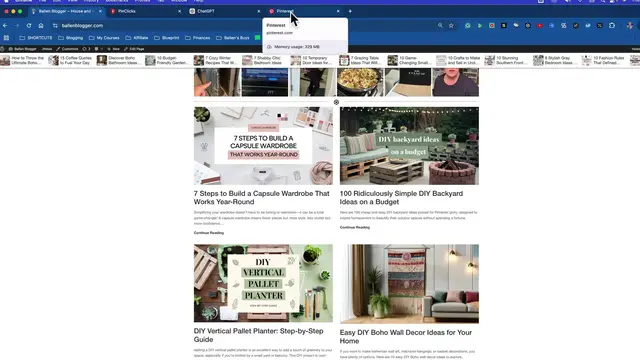Click New in the WordPress admin bar
The width and height of the screenshot is (640, 360).
(113, 49)
